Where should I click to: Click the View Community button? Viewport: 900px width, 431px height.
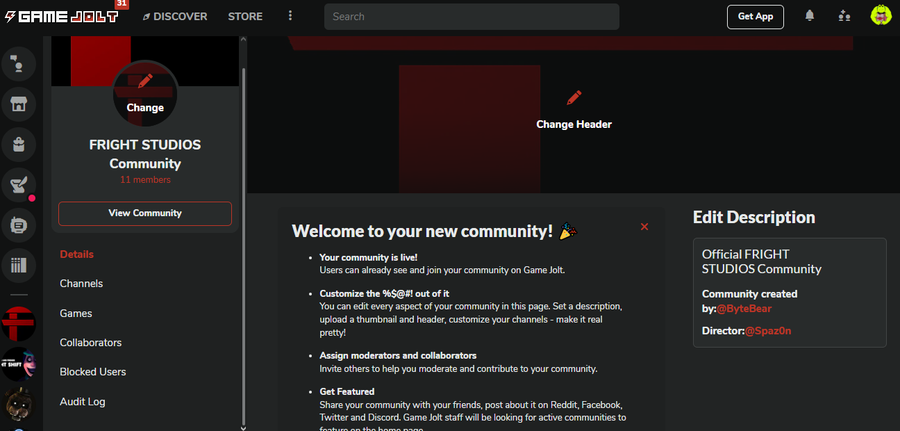(145, 213)
